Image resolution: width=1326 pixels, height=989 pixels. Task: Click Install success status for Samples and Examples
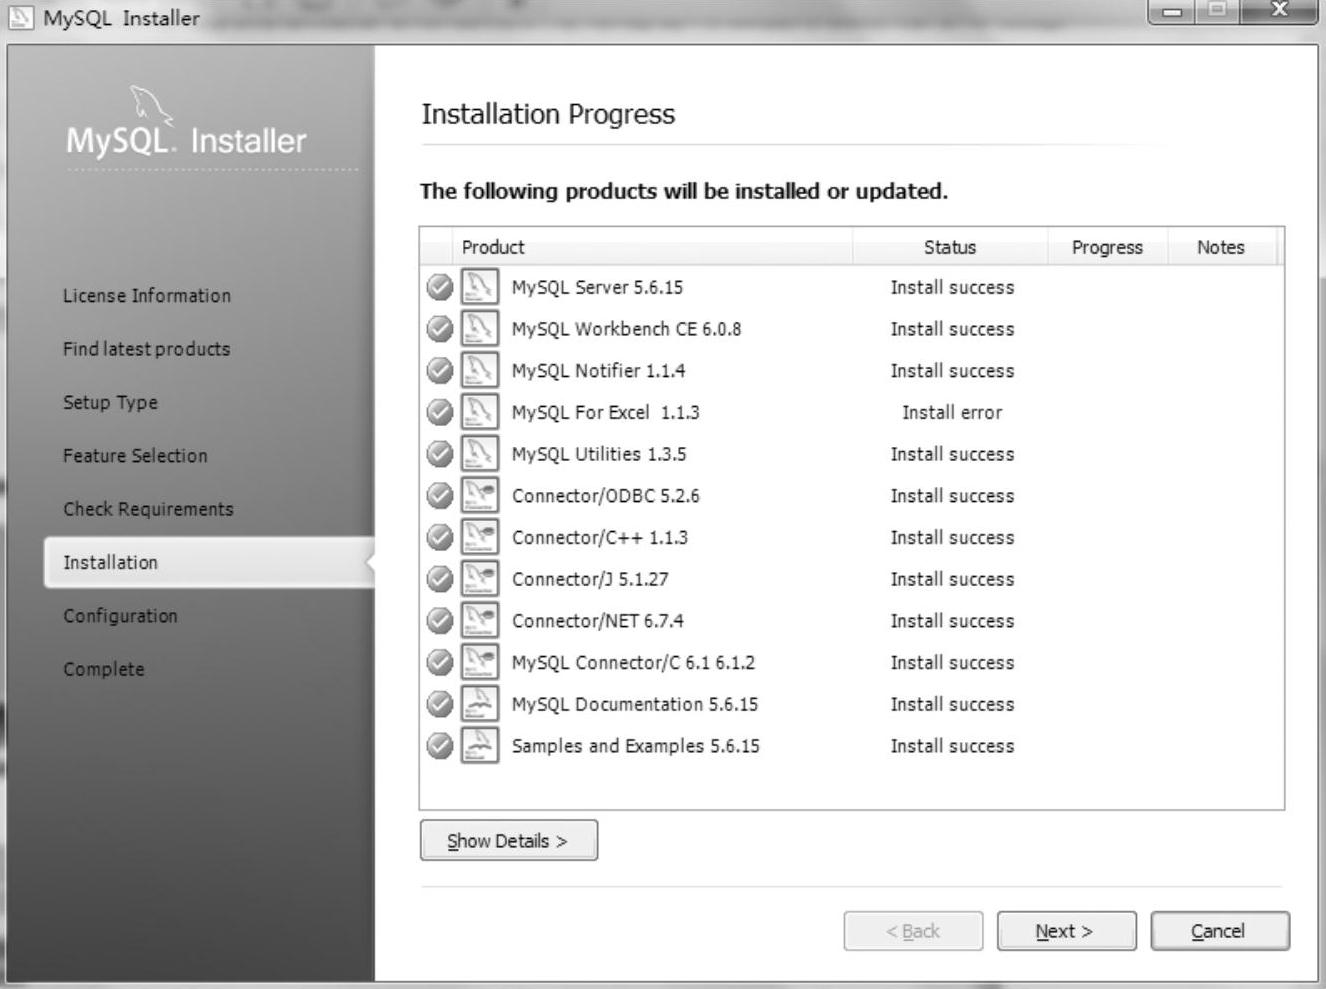[952, 746]
